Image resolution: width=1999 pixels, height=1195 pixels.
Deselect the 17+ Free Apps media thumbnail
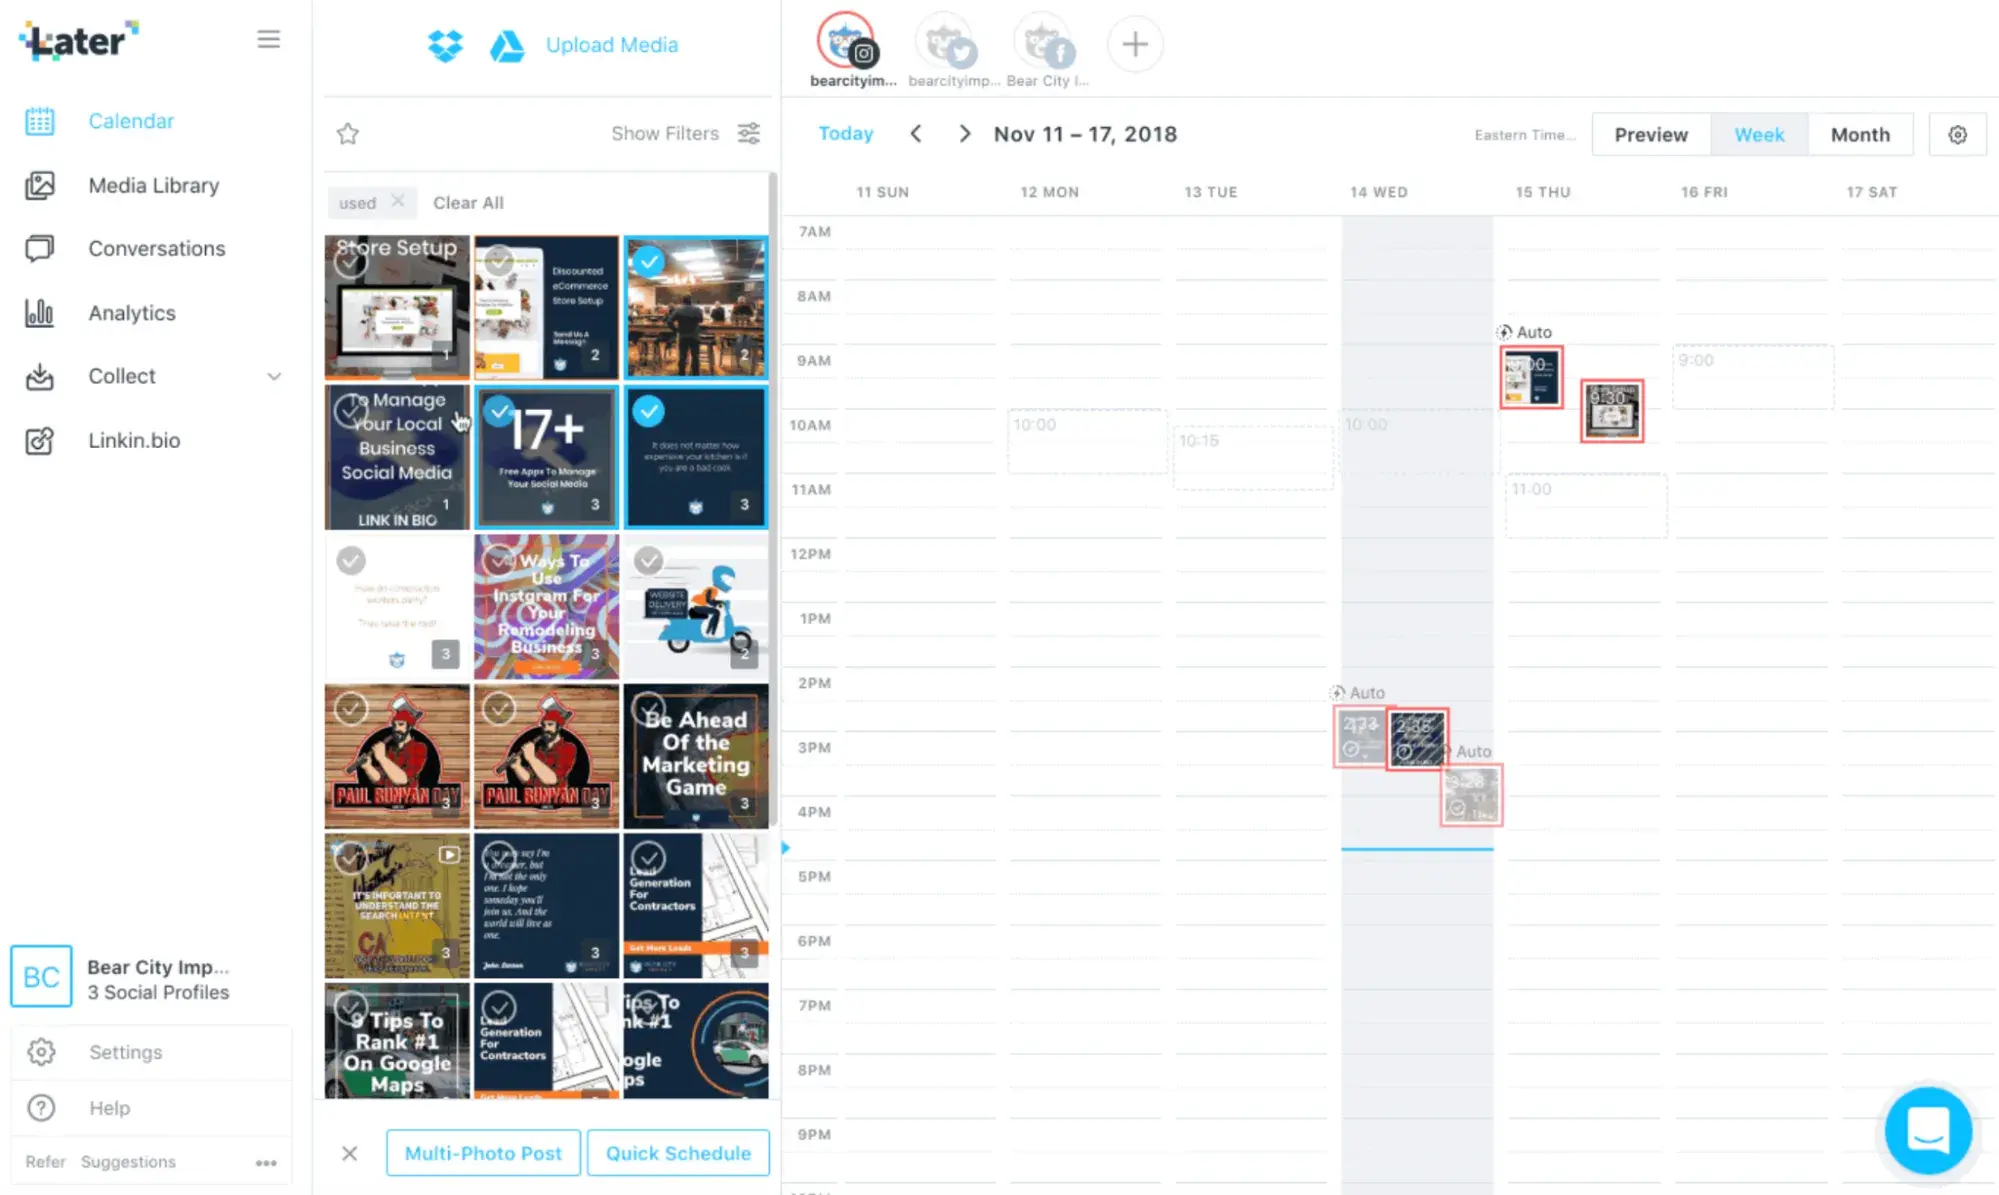click(502, 410)
